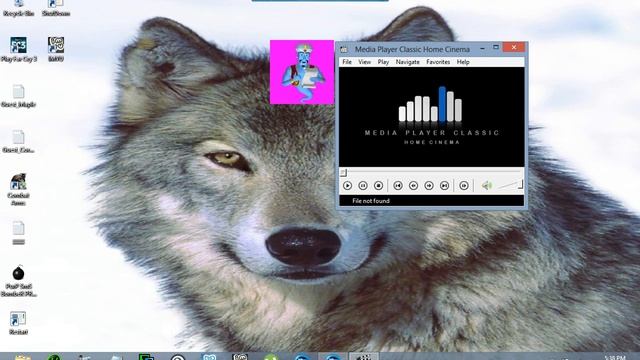Minimize the Media Player Classic window

tap(482, 48)
